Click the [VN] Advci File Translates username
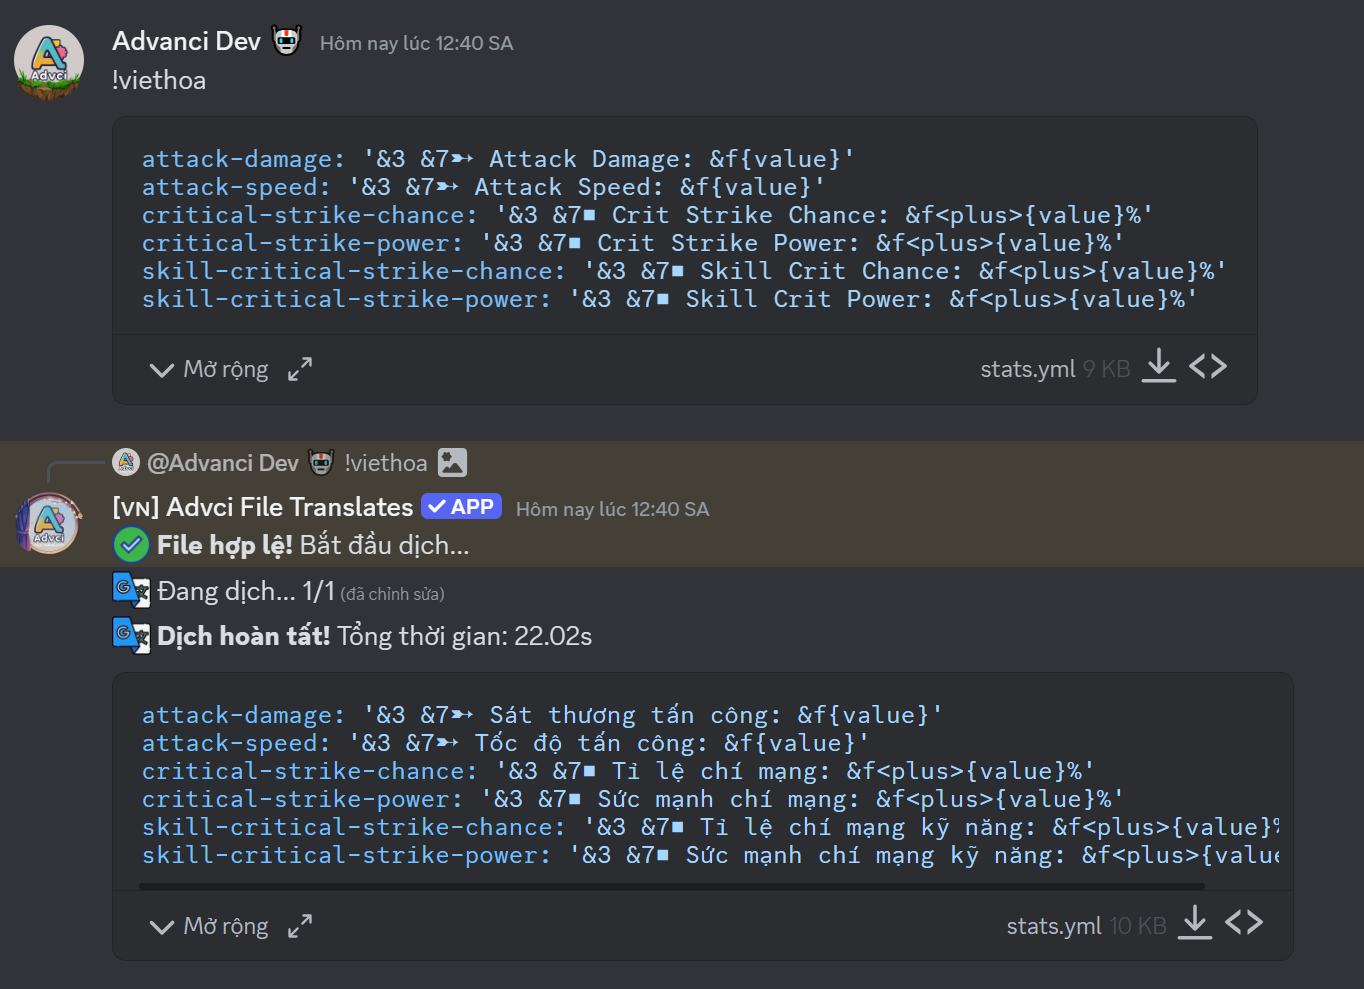This screenshot has width=1364, height=989. click(263, 507)
